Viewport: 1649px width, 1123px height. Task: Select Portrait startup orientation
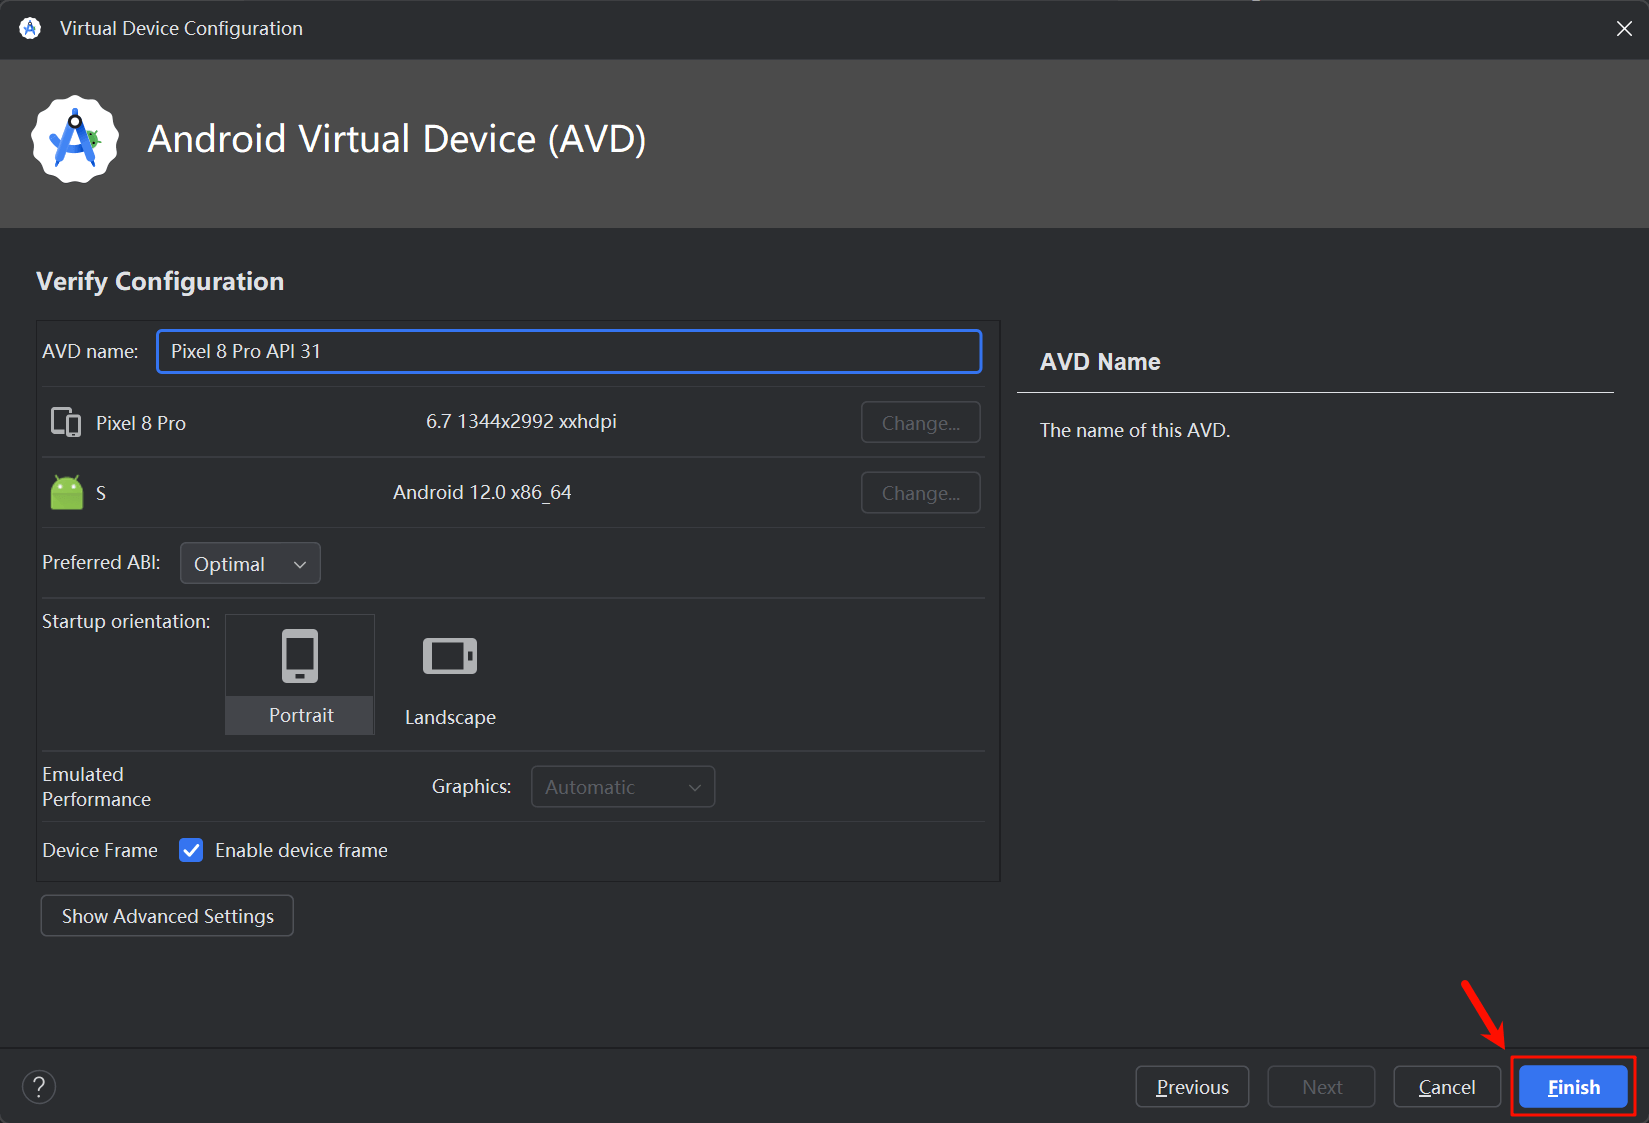pyautogui.click(x=300, y=675)
